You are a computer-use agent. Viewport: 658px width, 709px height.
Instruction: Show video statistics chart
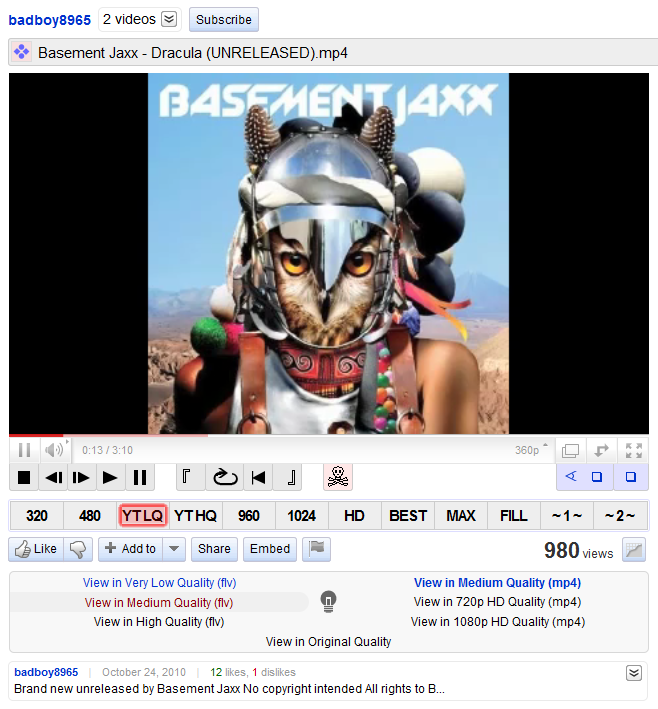click(x=634, y=549)
